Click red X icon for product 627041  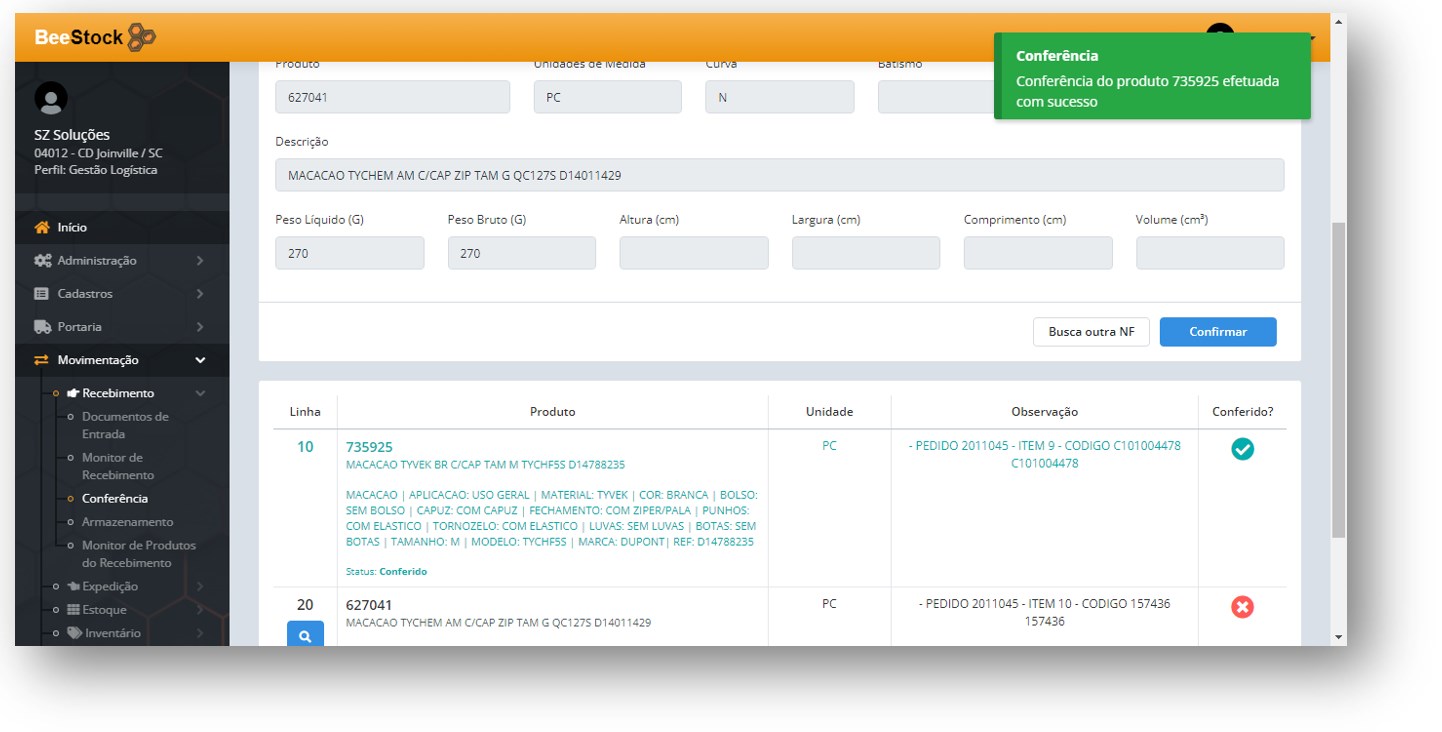click(1242, 607)
